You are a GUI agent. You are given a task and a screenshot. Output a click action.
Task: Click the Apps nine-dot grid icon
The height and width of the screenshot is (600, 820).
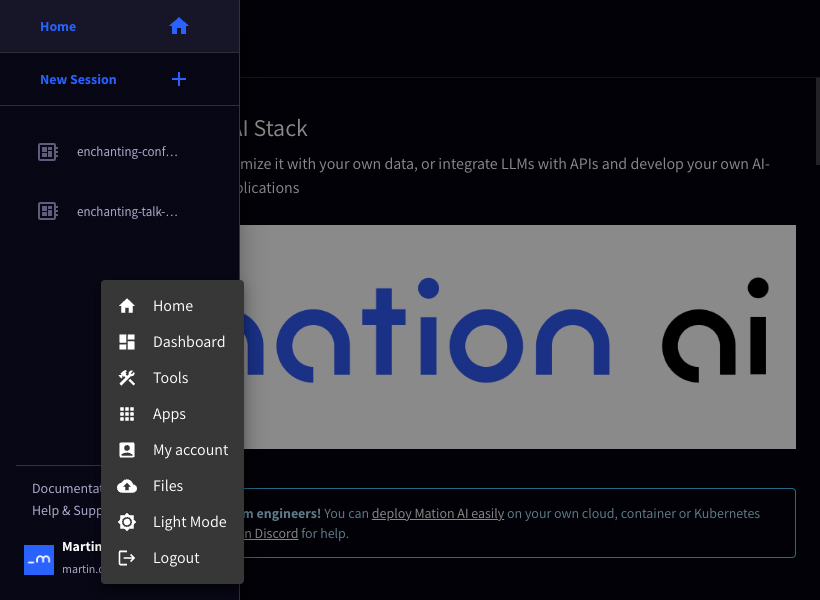click(127, 414)
